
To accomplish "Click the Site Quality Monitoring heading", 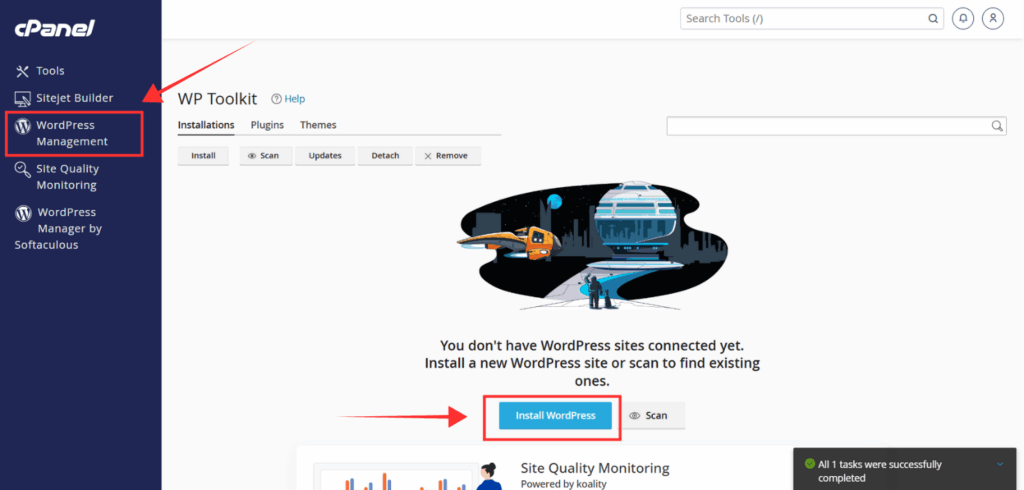I will (x=595, y=468).
